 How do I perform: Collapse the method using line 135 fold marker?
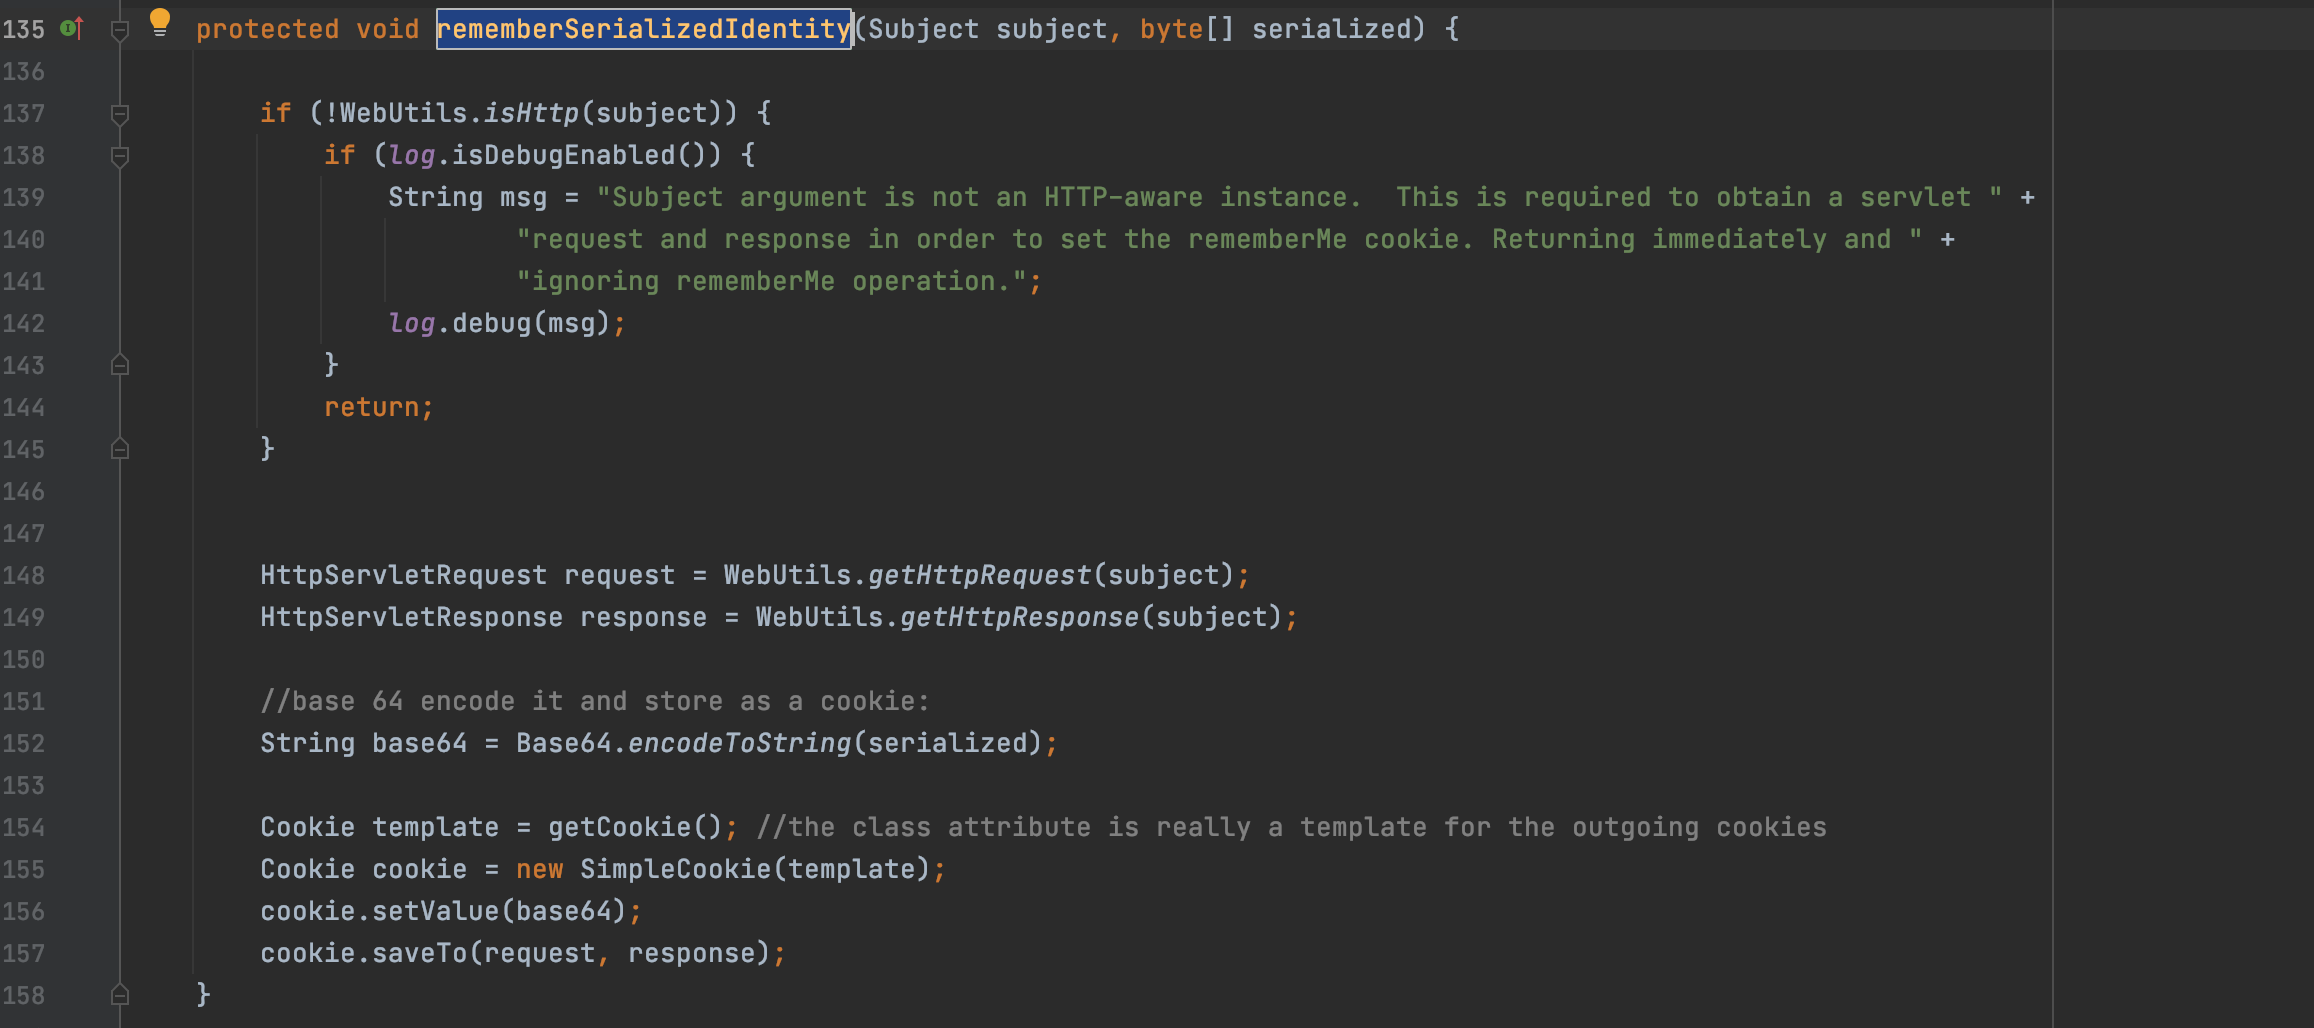click(x=120, y=30)
